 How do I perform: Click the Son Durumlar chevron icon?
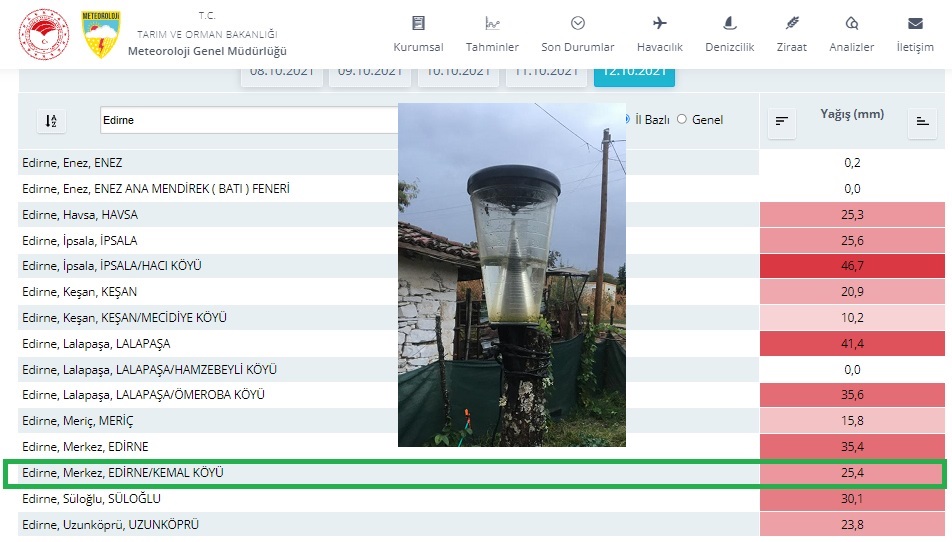[x=578, y=23]
